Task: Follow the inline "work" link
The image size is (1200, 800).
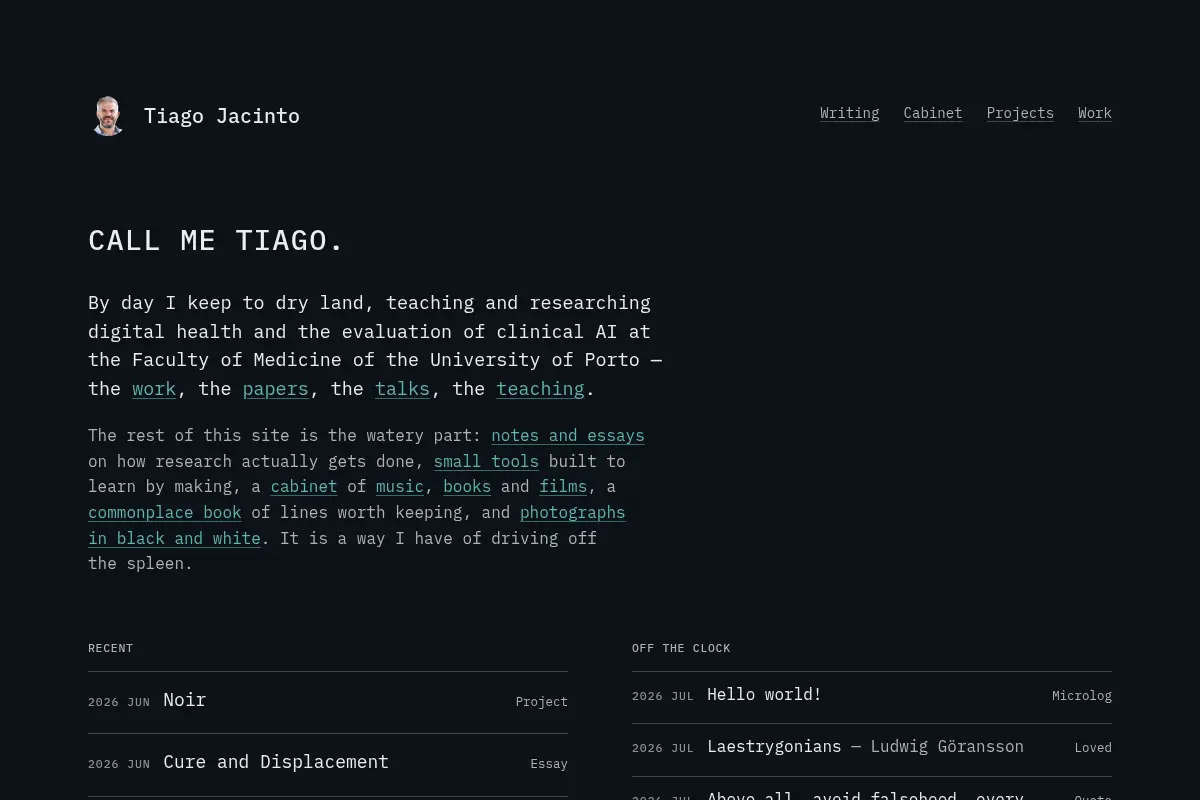Action: click(x=154, y=388)
